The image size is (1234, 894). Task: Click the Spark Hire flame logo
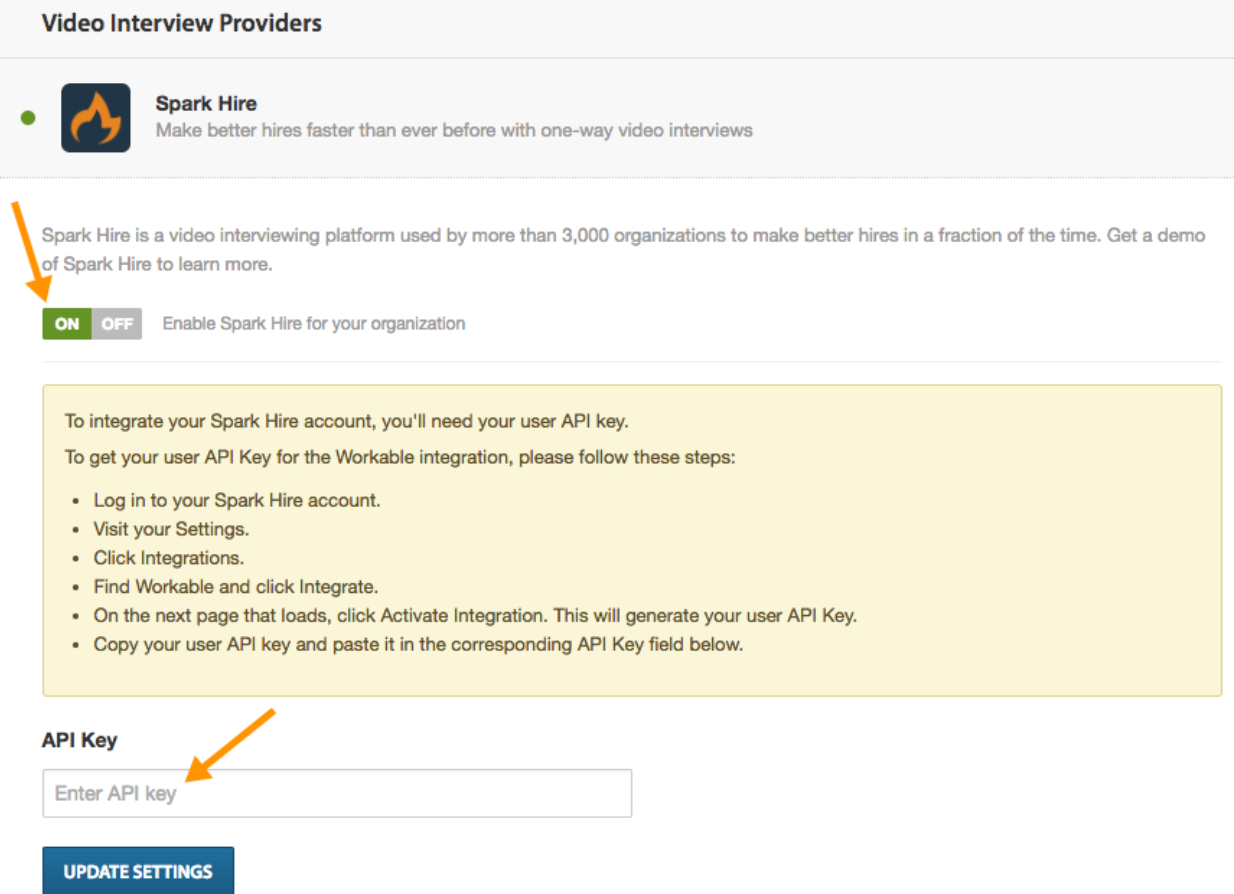coord(95,118)
